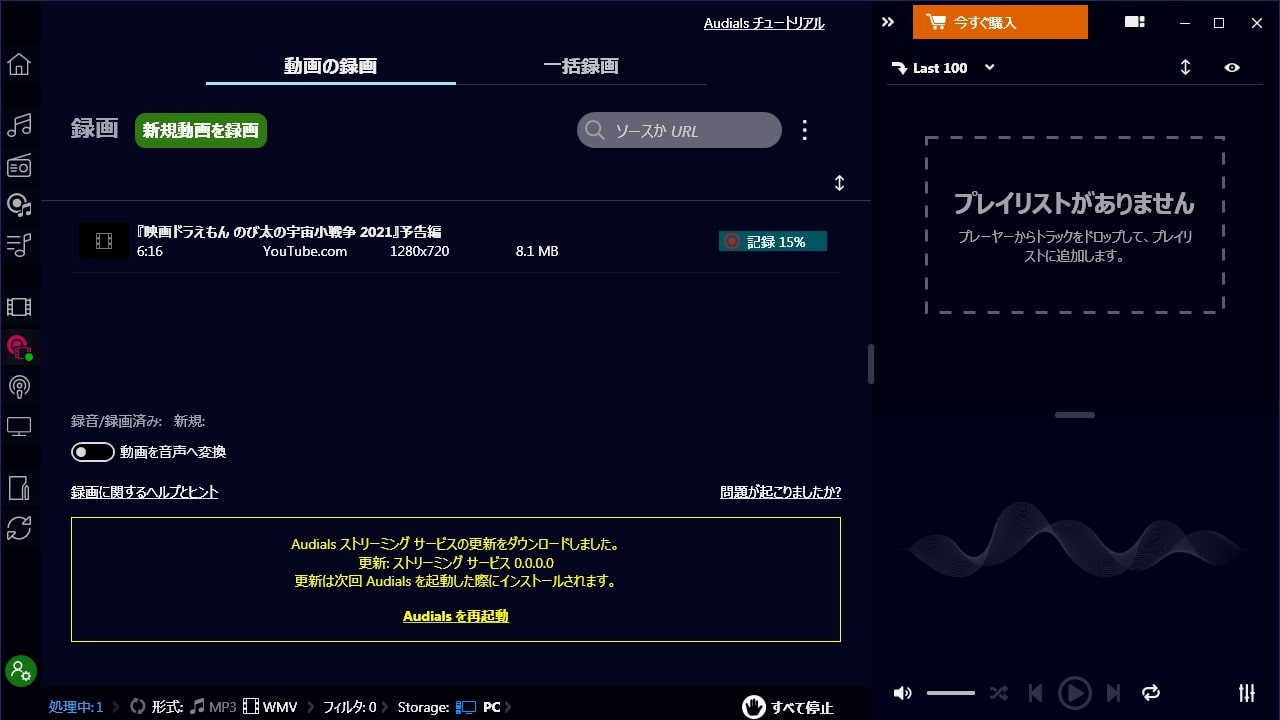
Task: Mute the player volume
Action: tap(902, 692)
